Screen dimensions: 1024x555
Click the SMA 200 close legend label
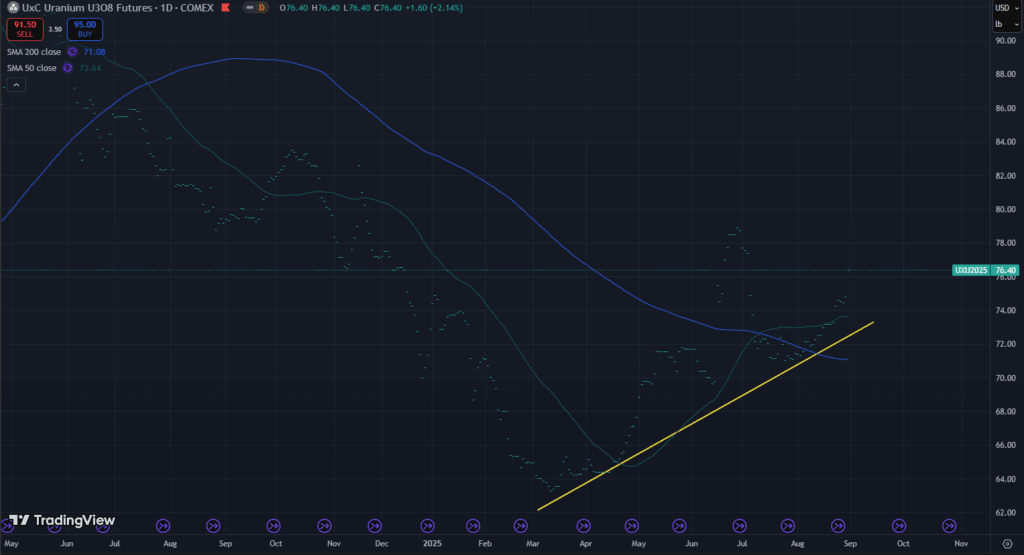[x=35, y=51]
